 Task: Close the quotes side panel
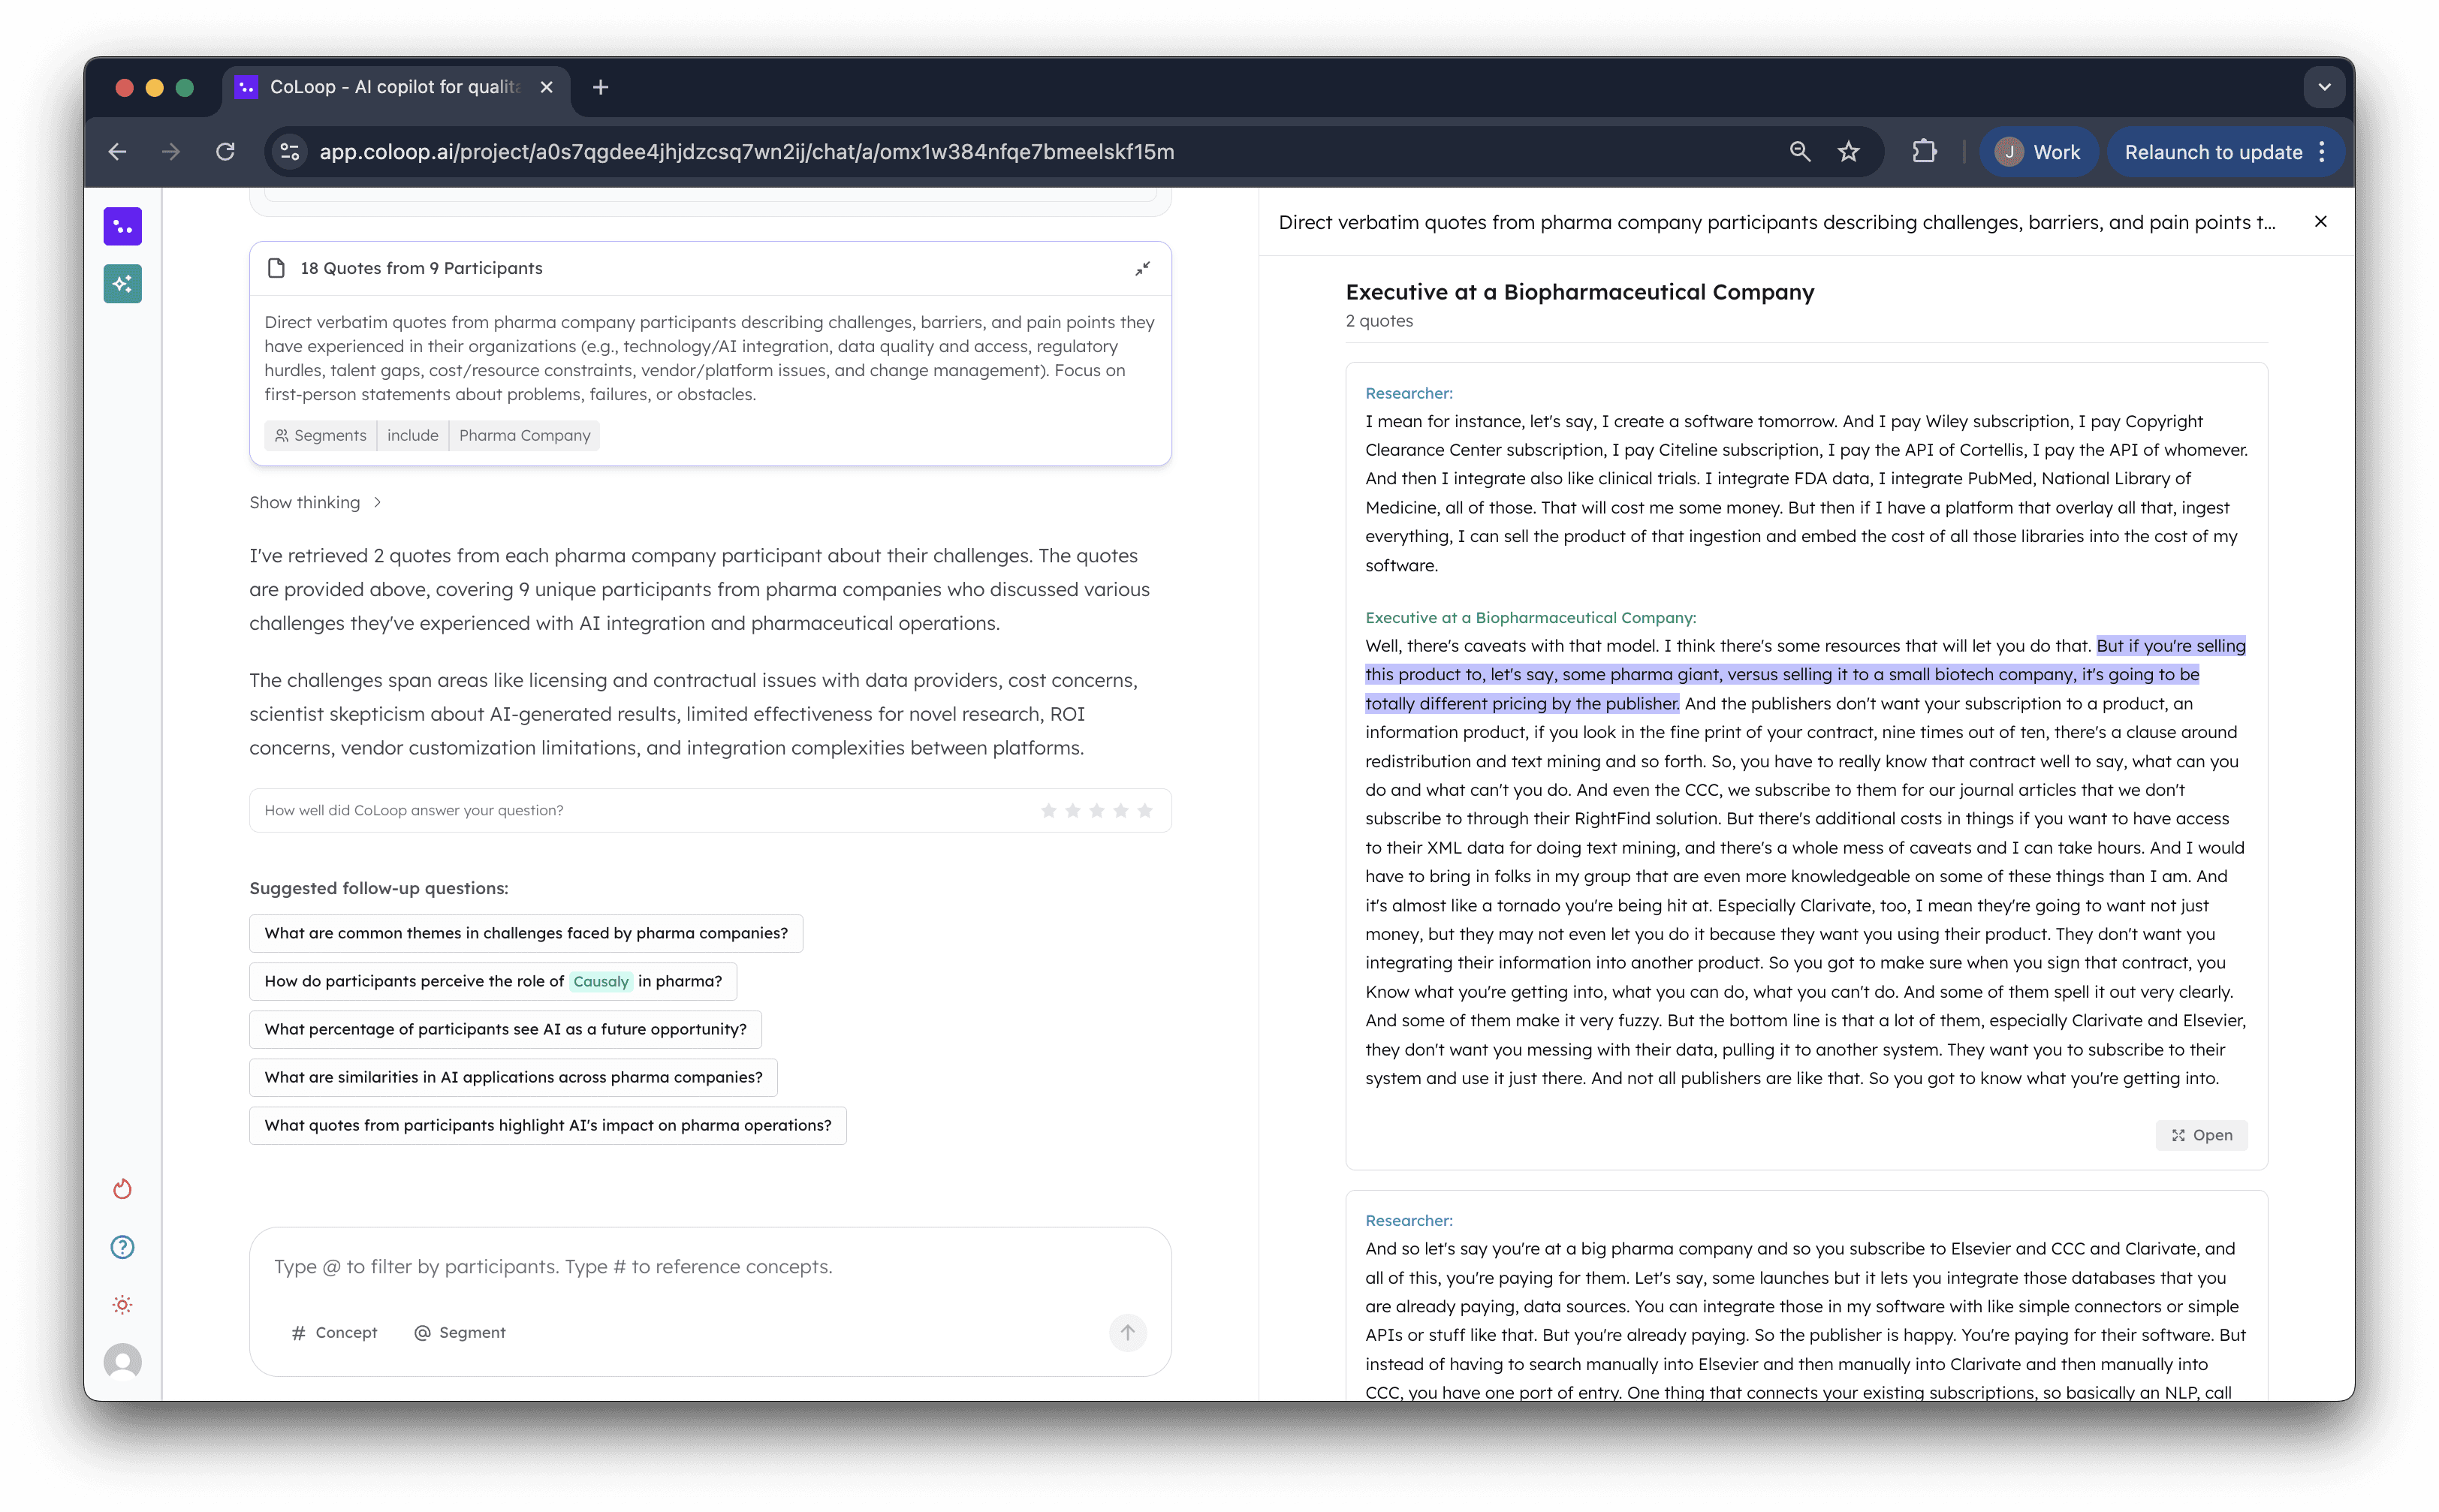coord(2320,222)
